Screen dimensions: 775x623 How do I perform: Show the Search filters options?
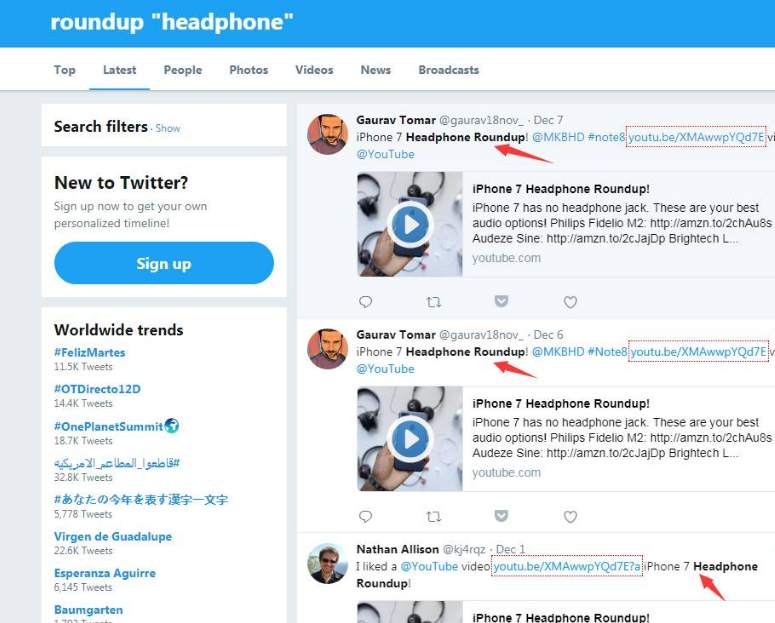tap(168, 129)
